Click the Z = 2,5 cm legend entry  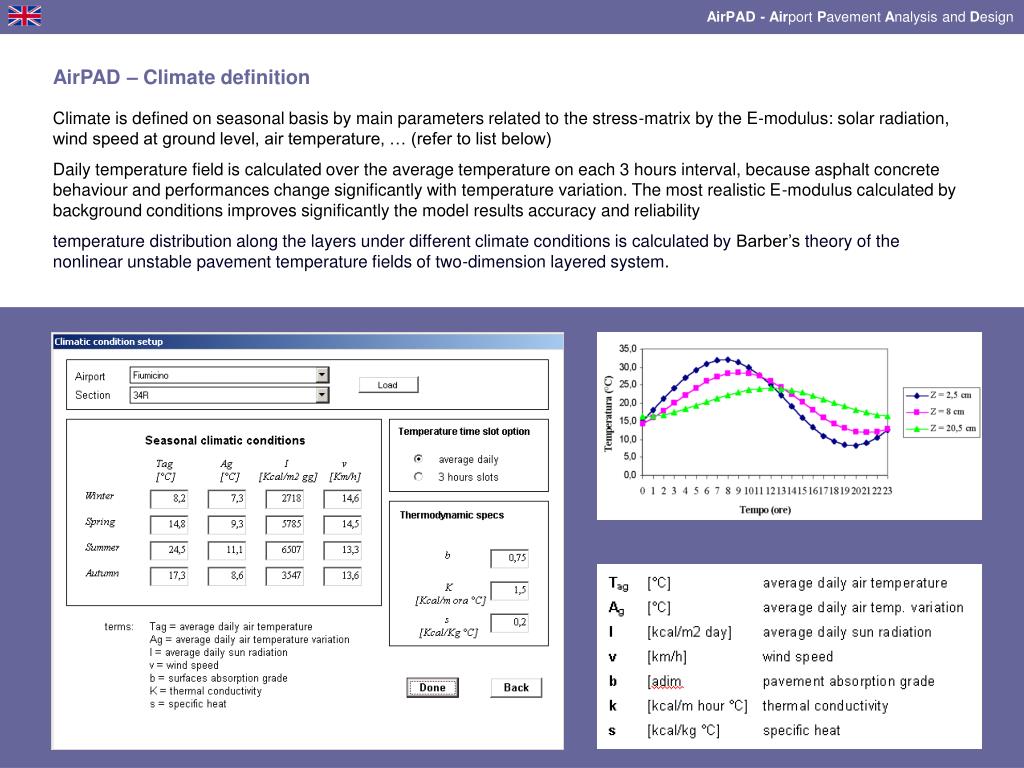coord(941,395)
